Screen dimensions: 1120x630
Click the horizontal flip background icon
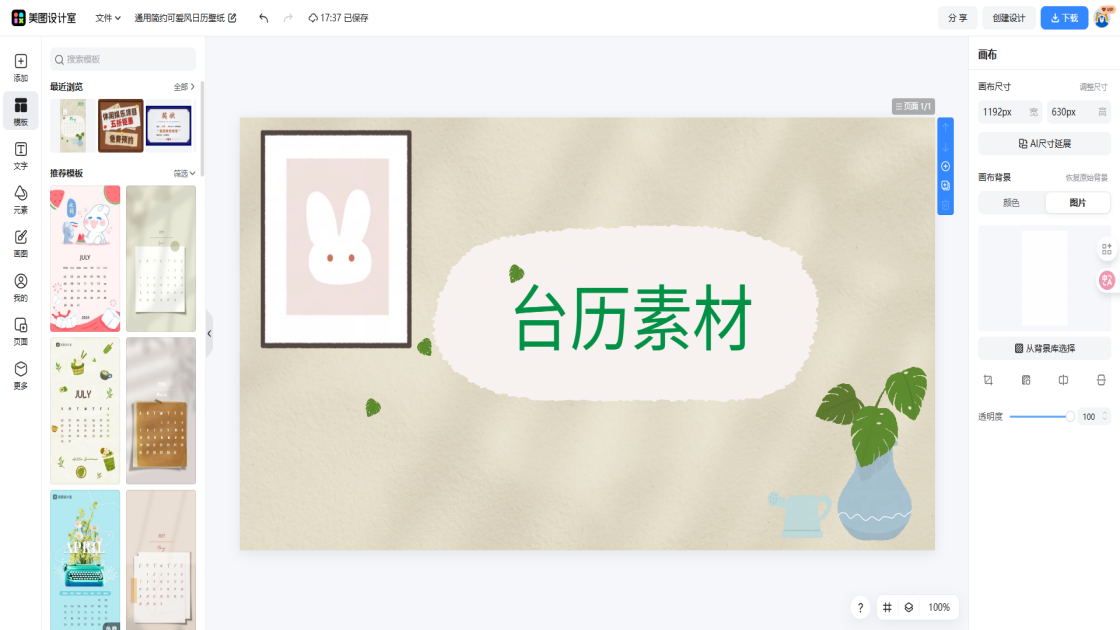pos(1063,380)
